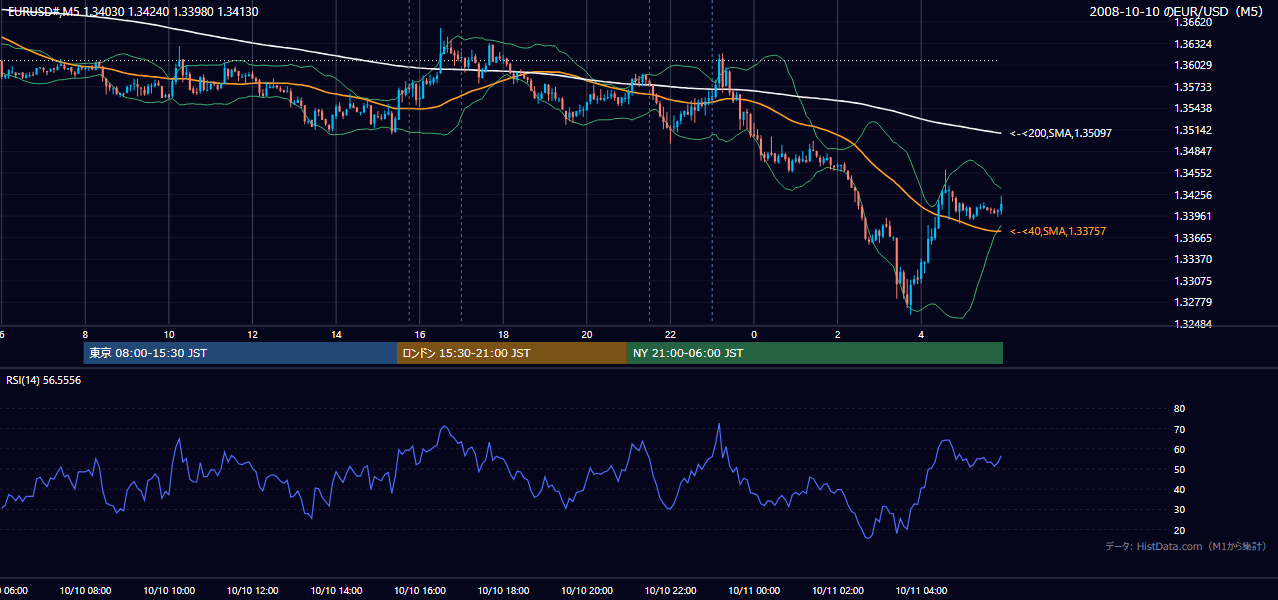Click the RSI(14) 56.5556 indicator label
The width and height of the screenshot is (1278, 600).
point(44,380)
